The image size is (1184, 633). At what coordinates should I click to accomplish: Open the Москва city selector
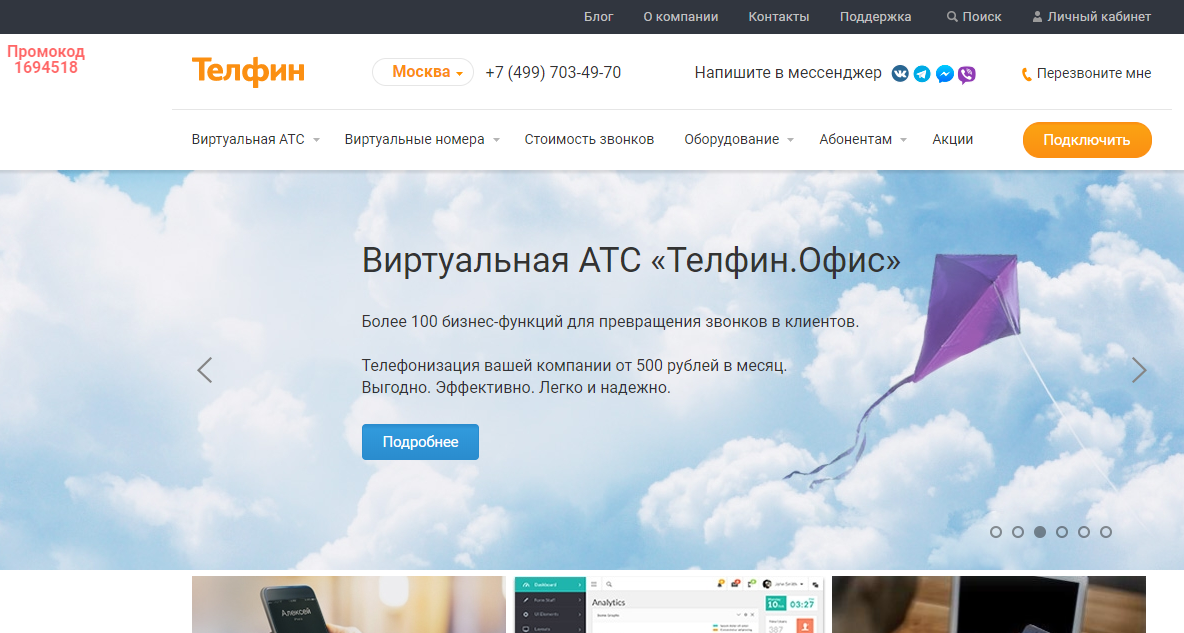422,72
